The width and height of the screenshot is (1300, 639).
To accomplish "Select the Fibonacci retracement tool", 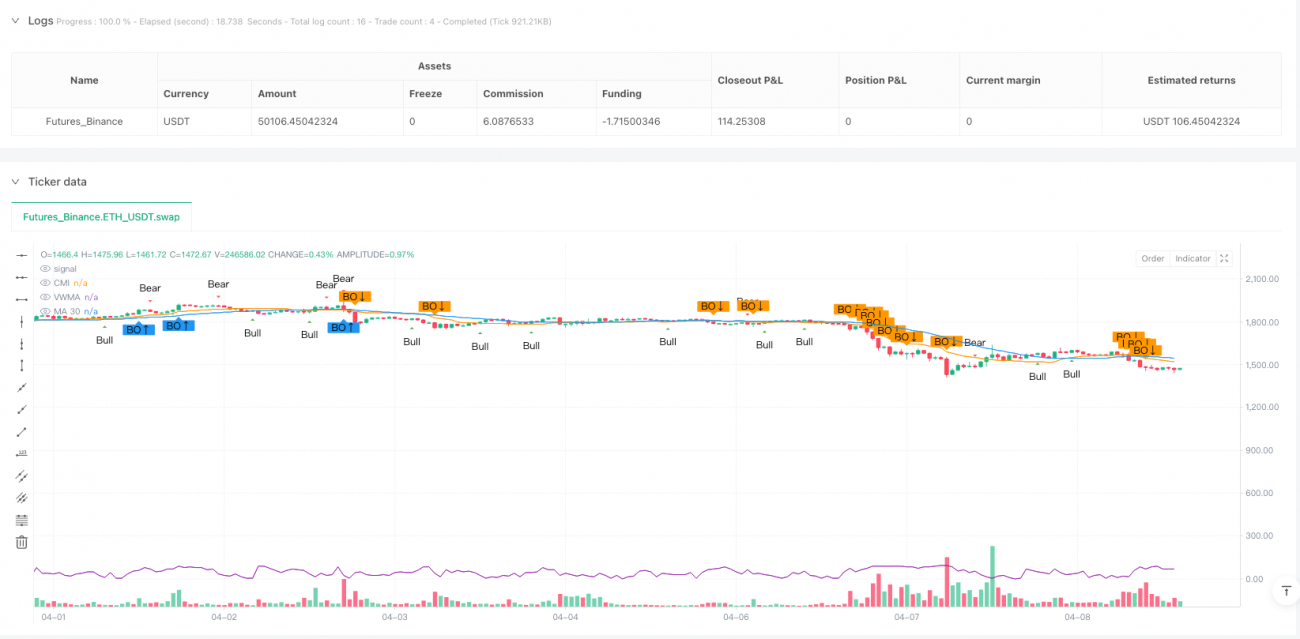I will point(21,520).
